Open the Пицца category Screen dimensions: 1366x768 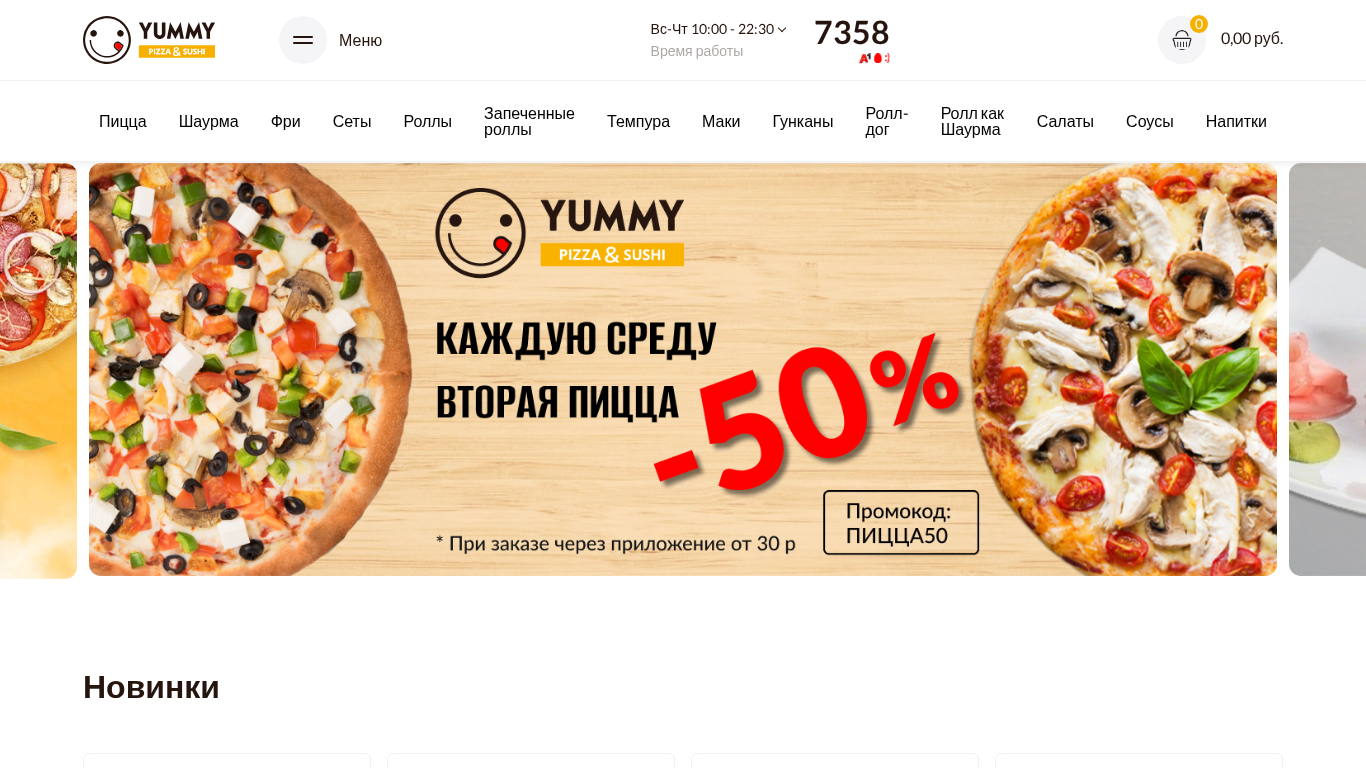click(x=123, y=122)
